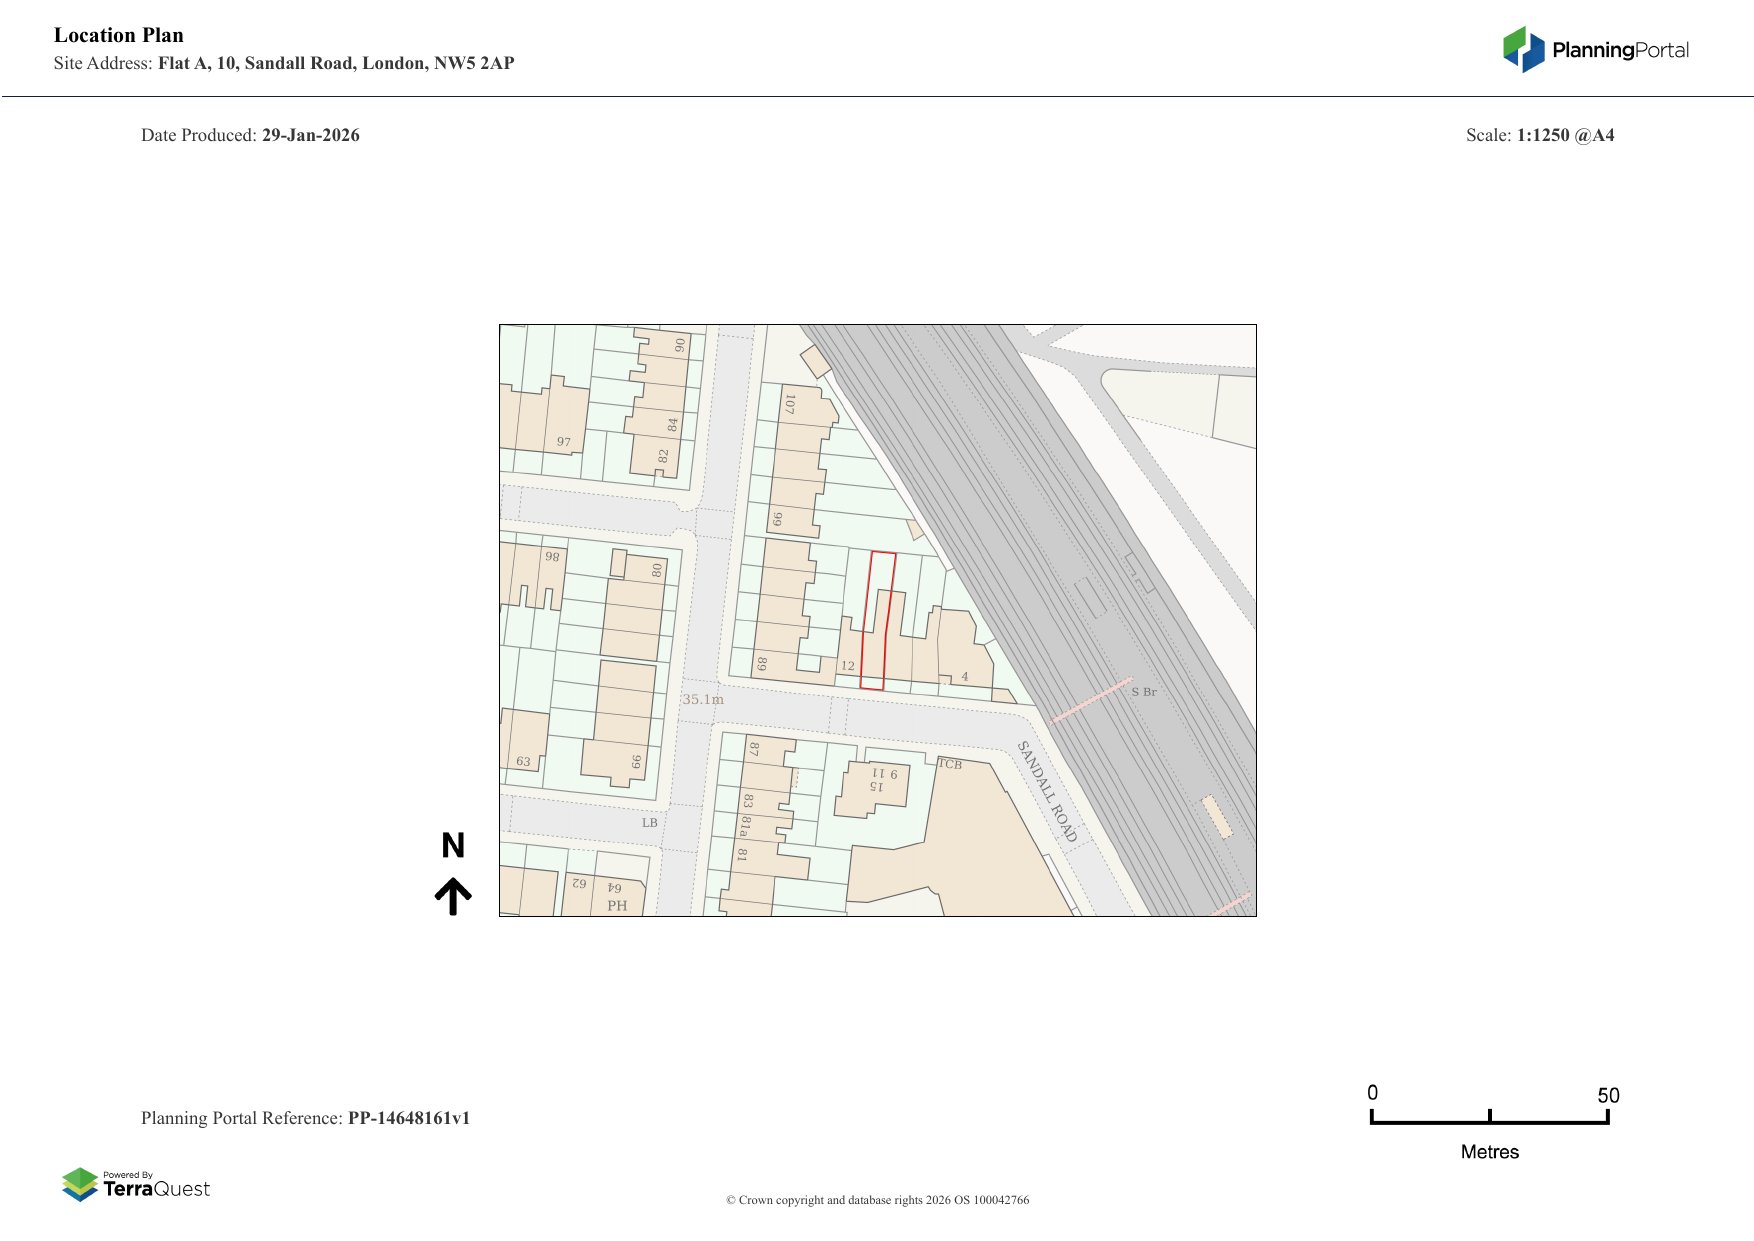Click the PH building label

click(617, 906)
